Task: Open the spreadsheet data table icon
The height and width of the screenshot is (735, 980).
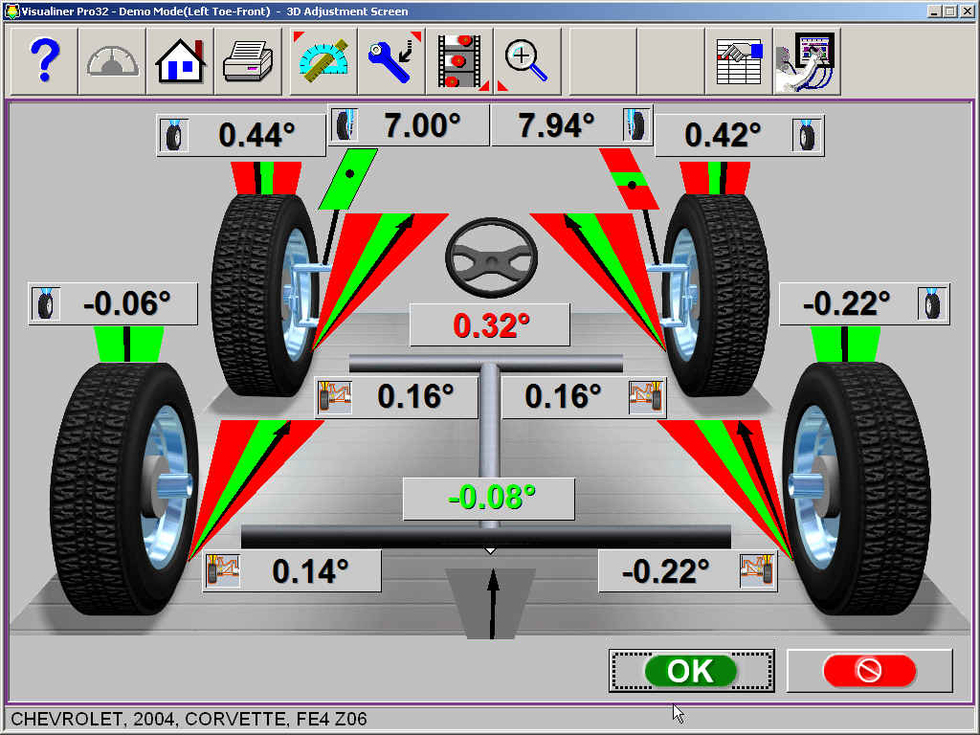Action: click(x=739, y=61)
